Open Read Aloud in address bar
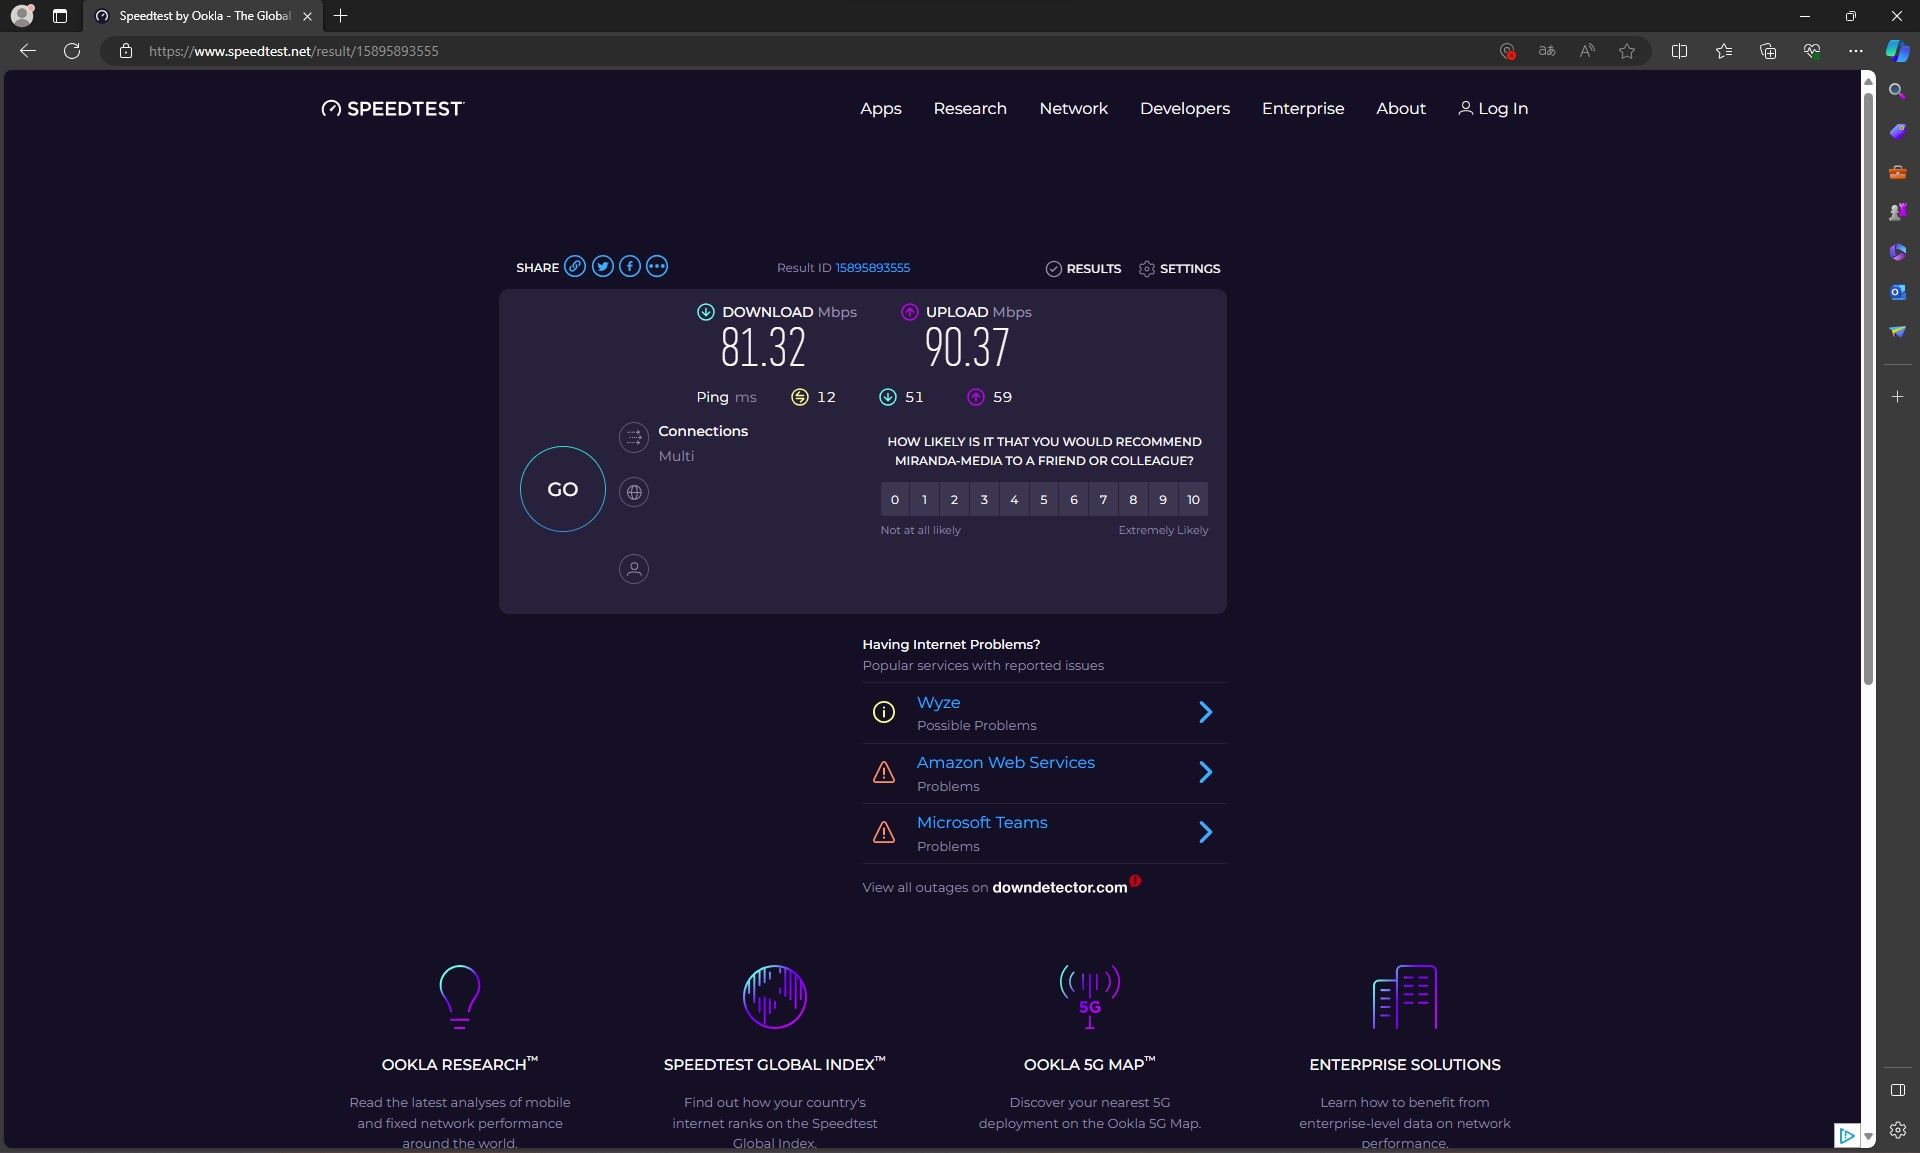 pos(1587,51)
